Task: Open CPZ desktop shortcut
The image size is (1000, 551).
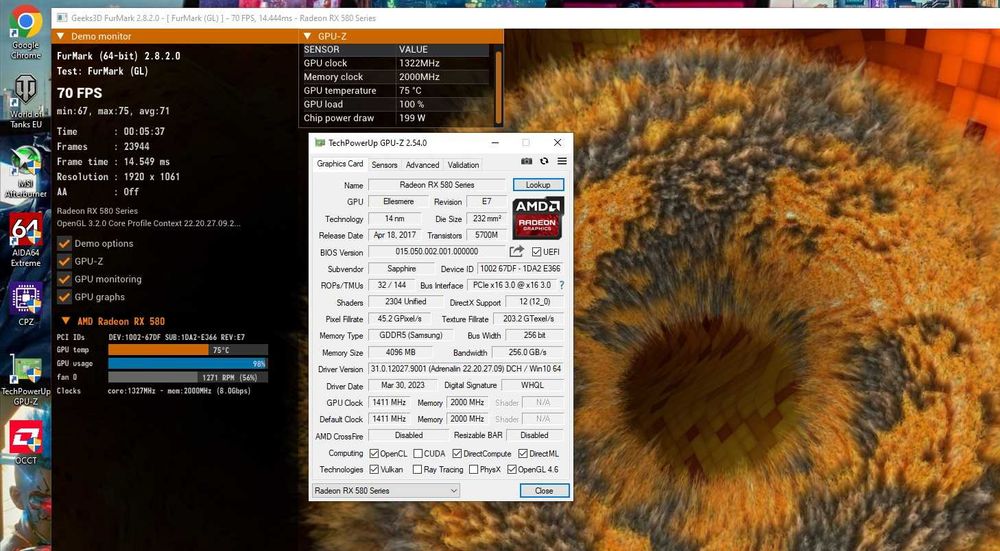Action: tap(26, 304)
